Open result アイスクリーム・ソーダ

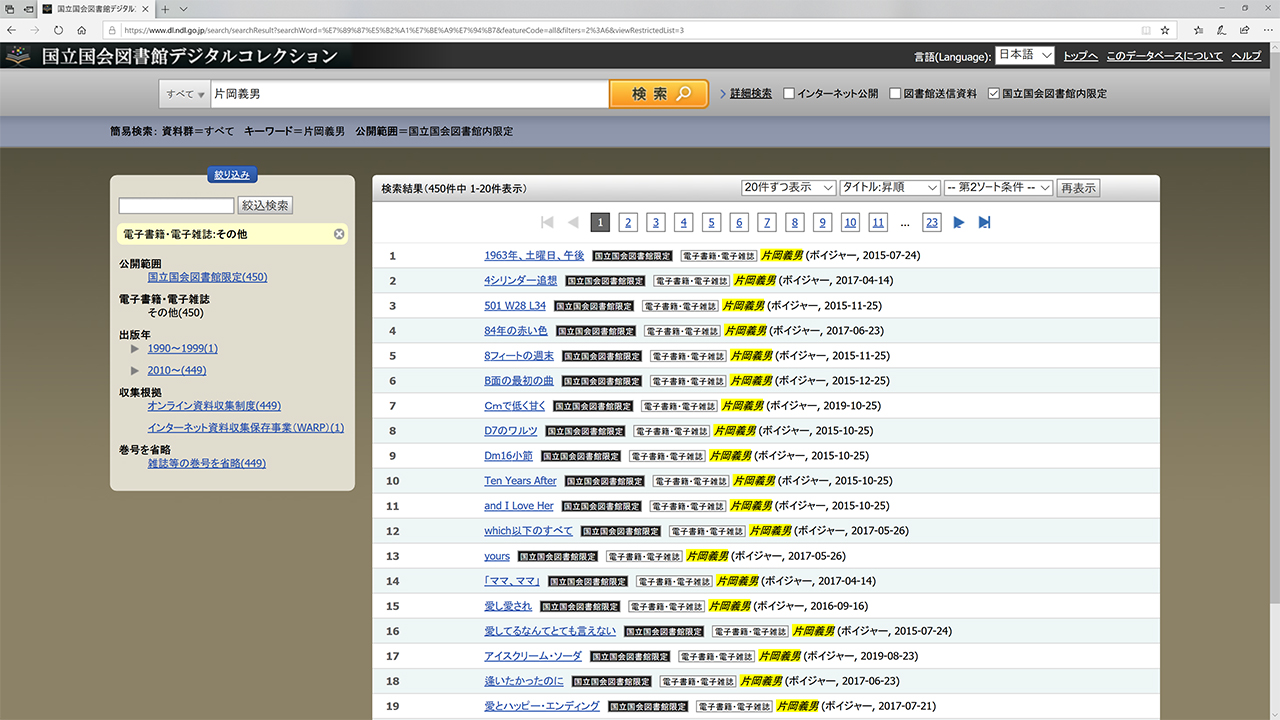click(533, 656)
